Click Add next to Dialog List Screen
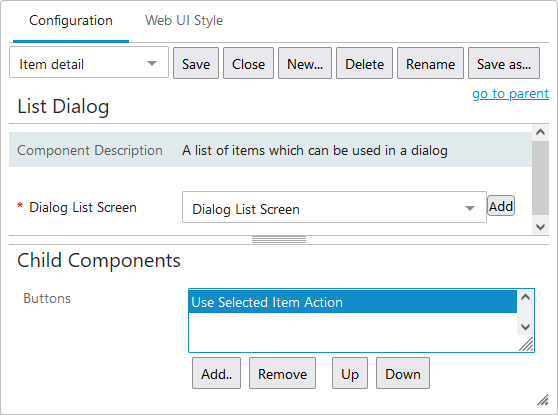558x415 pixels. point(501,206)
